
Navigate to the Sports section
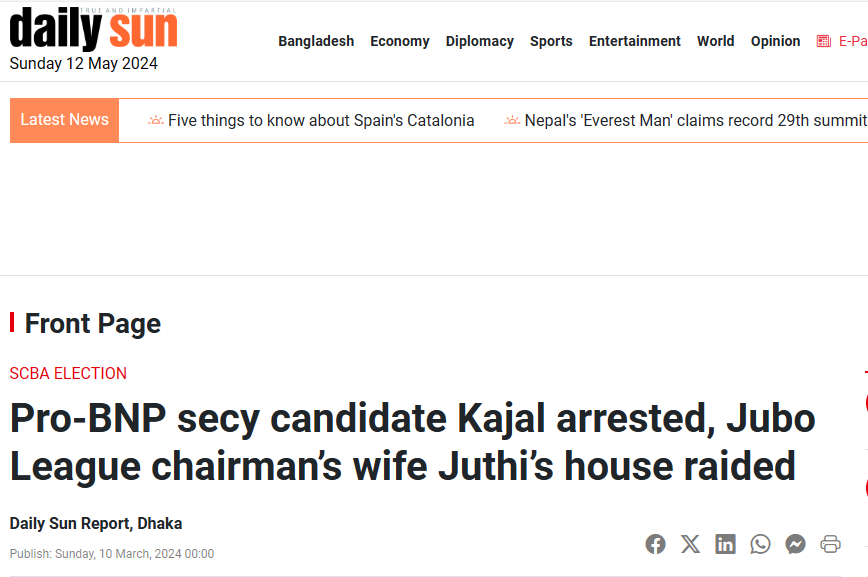pyautogui.click(x=551, y=41)
